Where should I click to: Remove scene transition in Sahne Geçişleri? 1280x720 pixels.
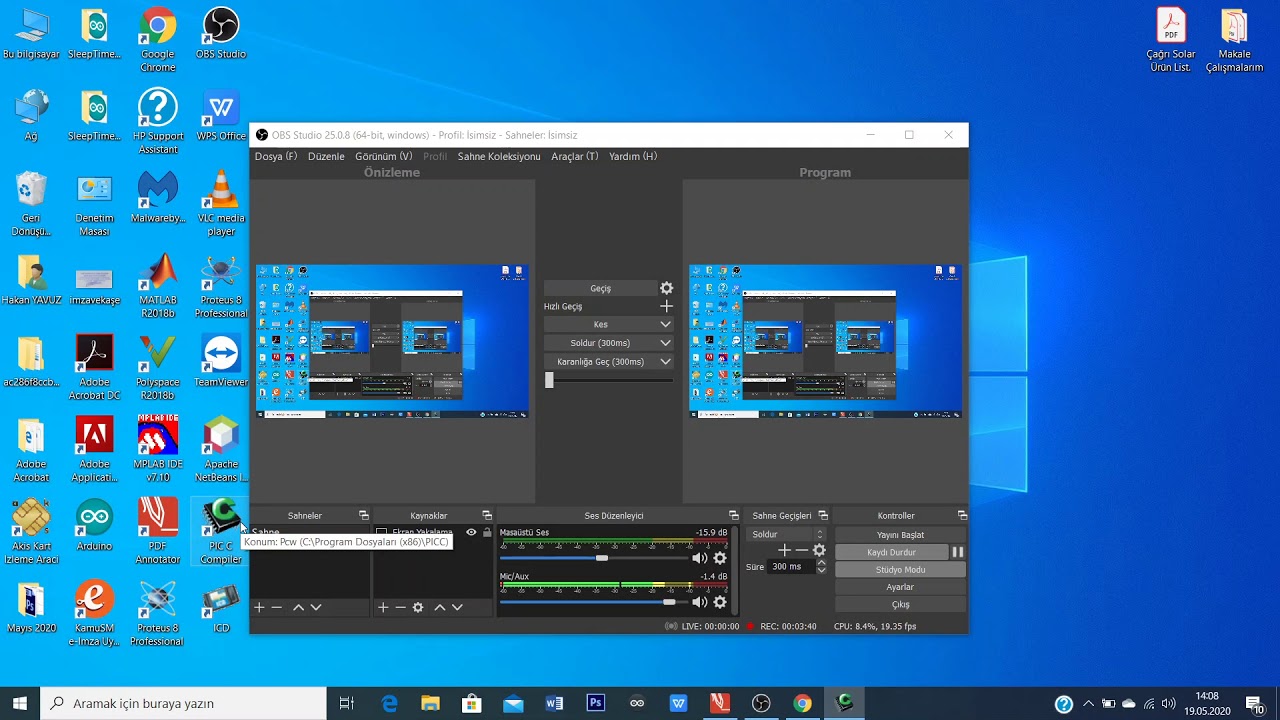[x=801, y=550]
